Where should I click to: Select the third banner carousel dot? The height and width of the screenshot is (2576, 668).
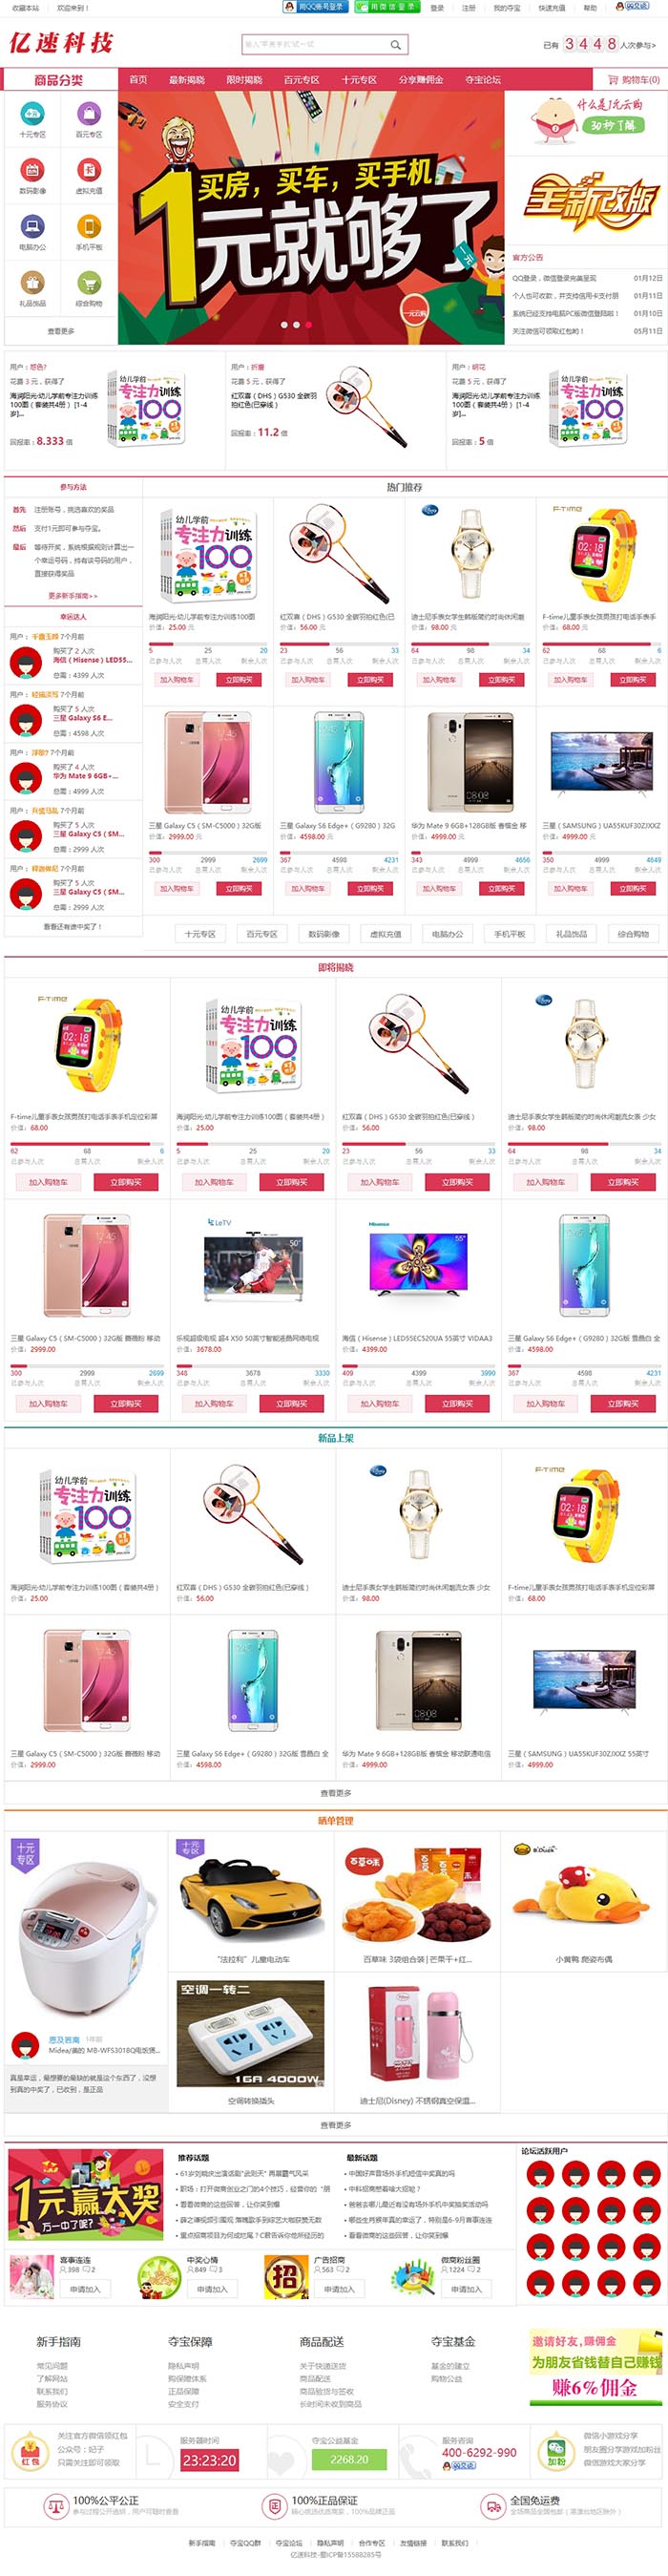tap(308, 325)
